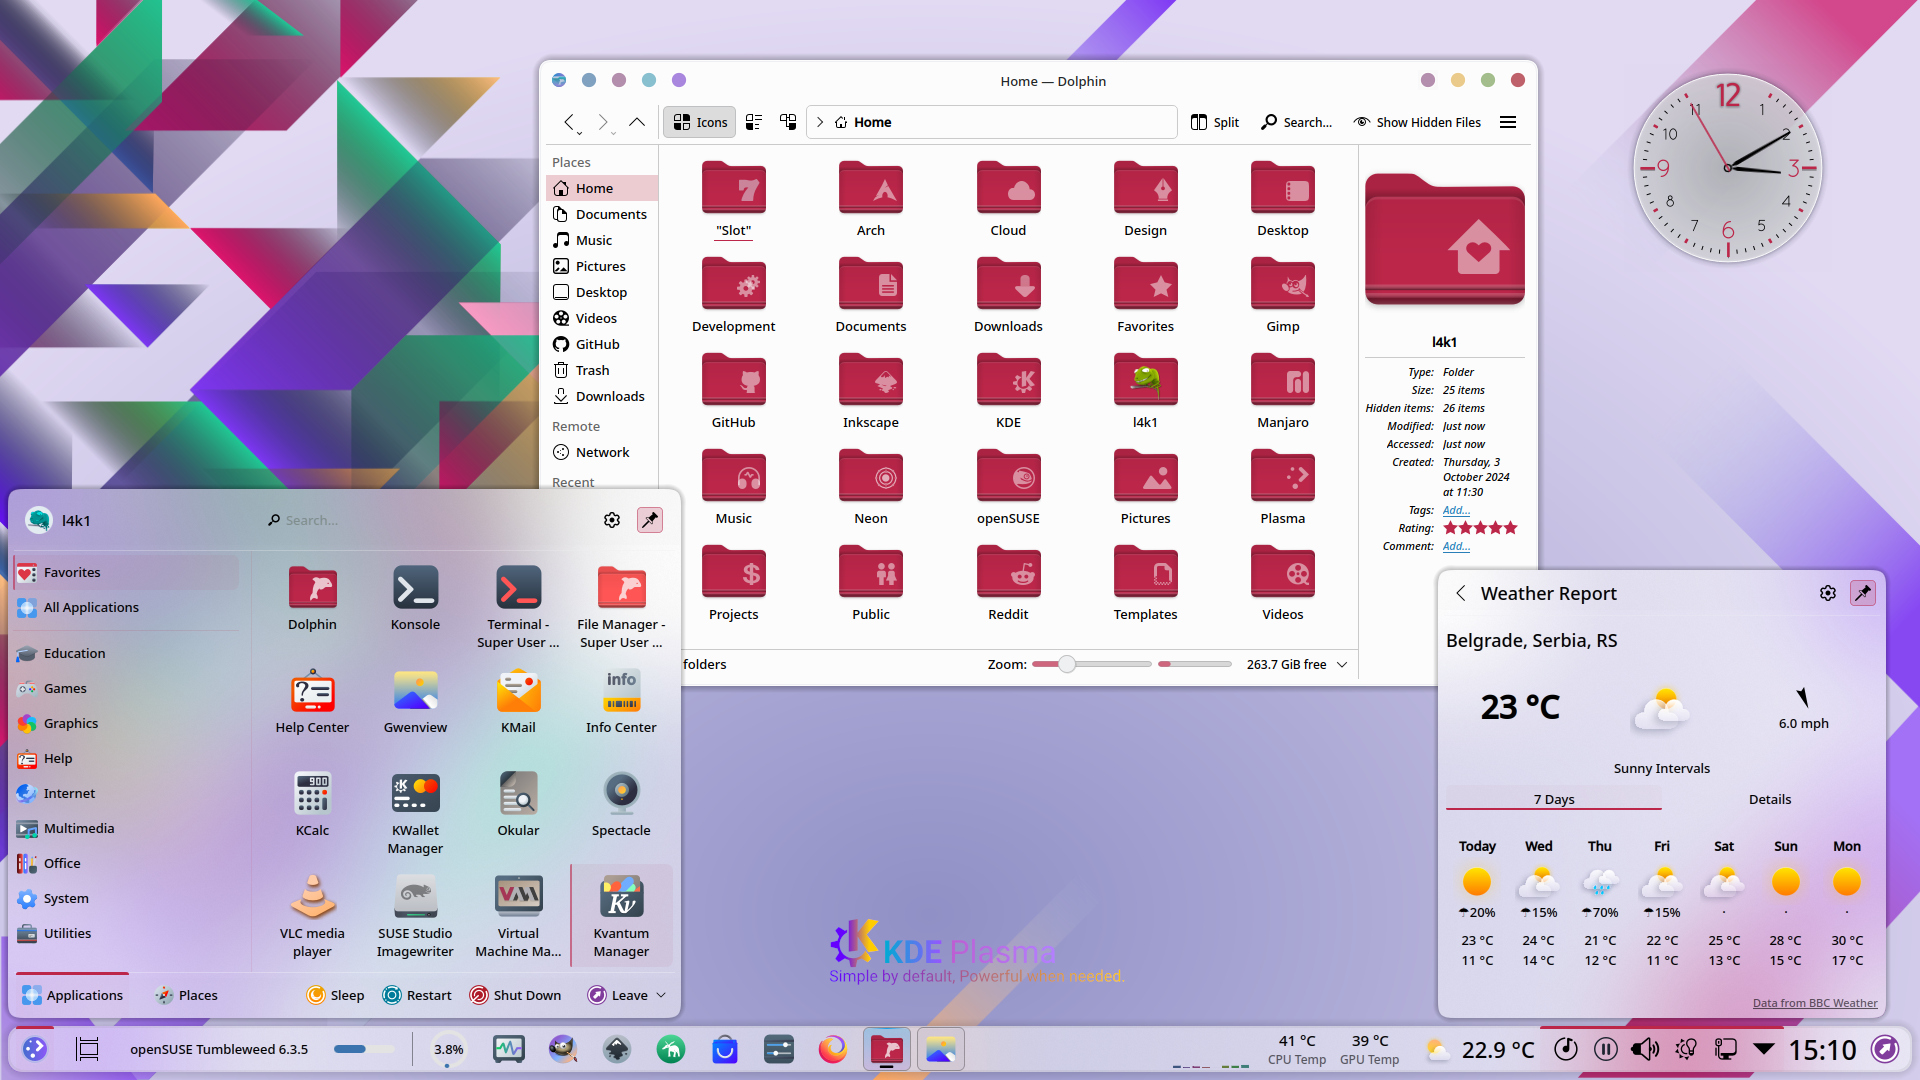Select Favorites category in launcher
Image resolution: width=1920 pixels, height=1080 pixels.
(x=126, y=572)
